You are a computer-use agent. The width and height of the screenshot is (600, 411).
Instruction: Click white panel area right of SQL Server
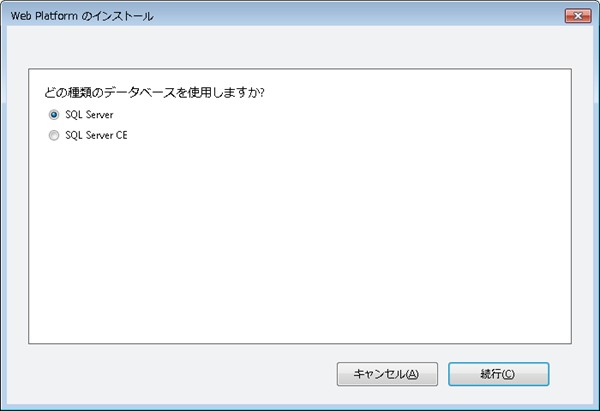(x=350, y=115)
